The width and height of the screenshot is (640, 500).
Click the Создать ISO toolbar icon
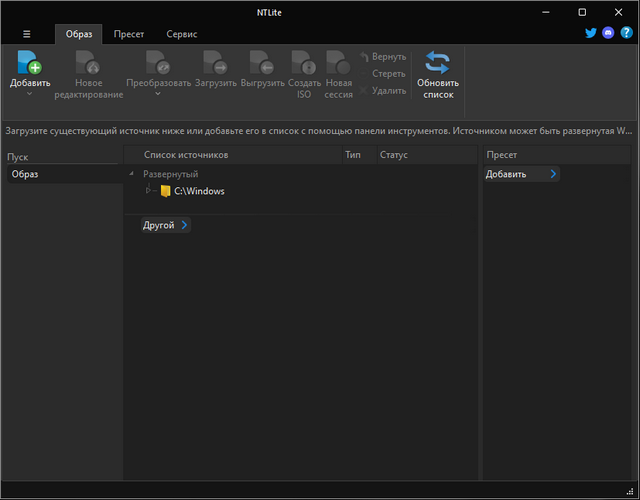pyautogui.click(x=304, y=64)
